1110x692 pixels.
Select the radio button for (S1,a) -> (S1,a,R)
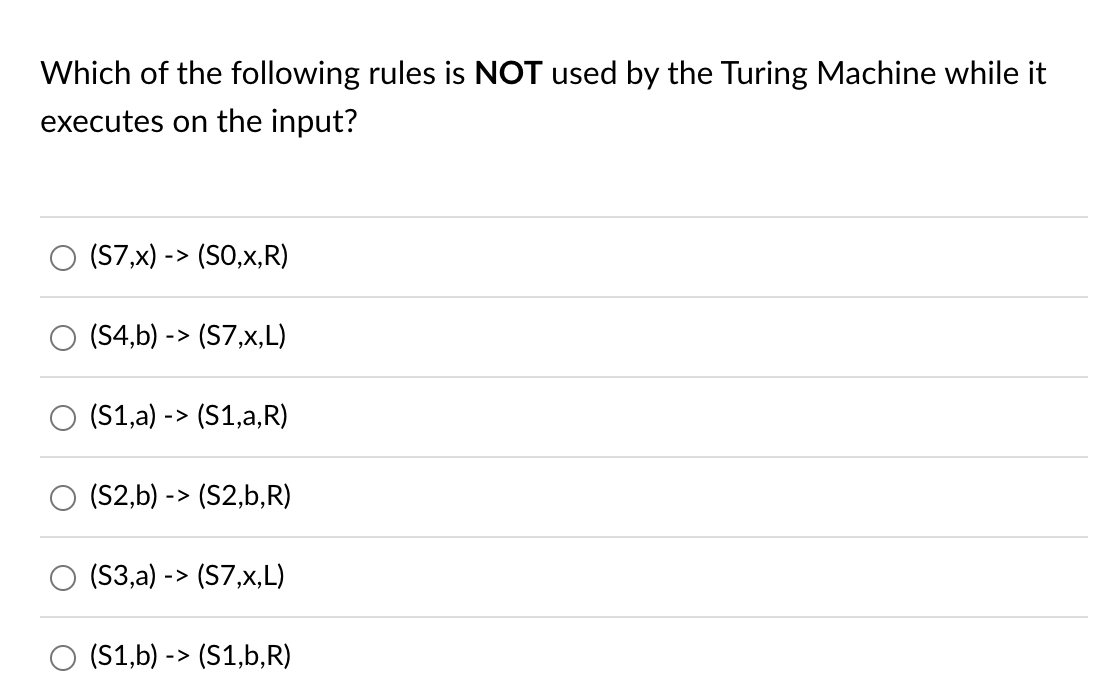coord(62,417)
